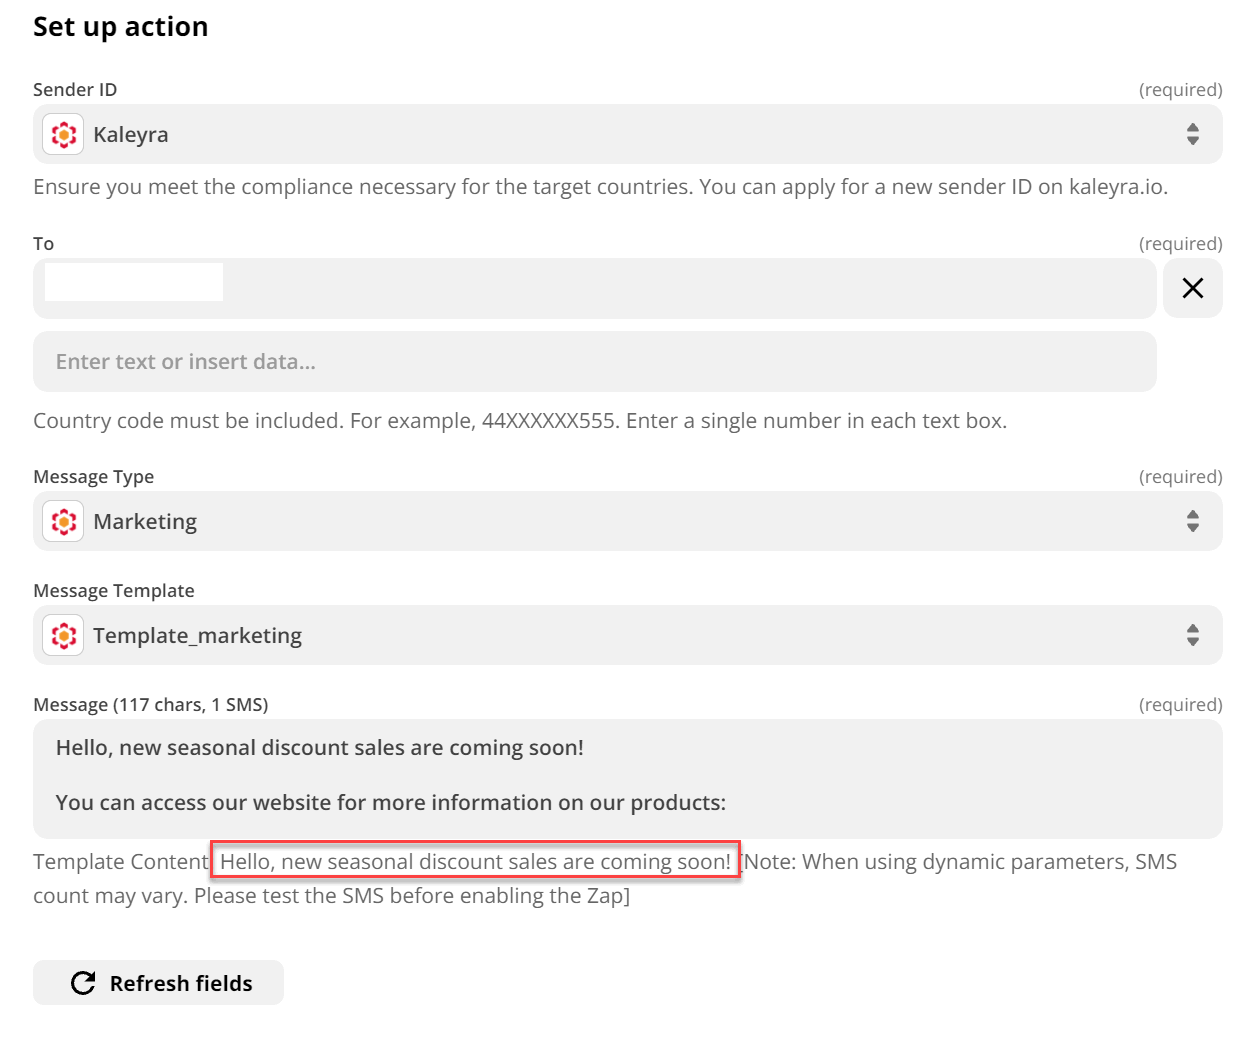This screenshot has width=1251, height=1040.
Task: Click the Refresh fields button
Action: [158, 983]
